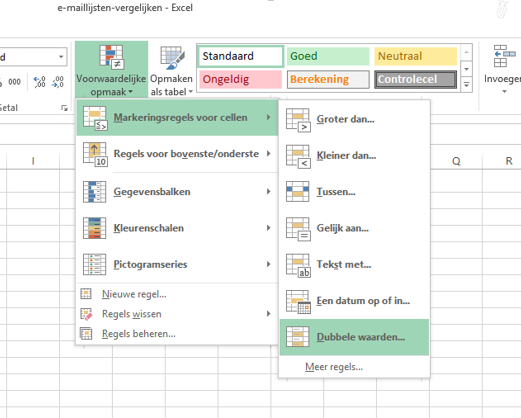Select the Een datum op of in icon
The width and height of the screenshot is (521, 418).
pos(298,301)
